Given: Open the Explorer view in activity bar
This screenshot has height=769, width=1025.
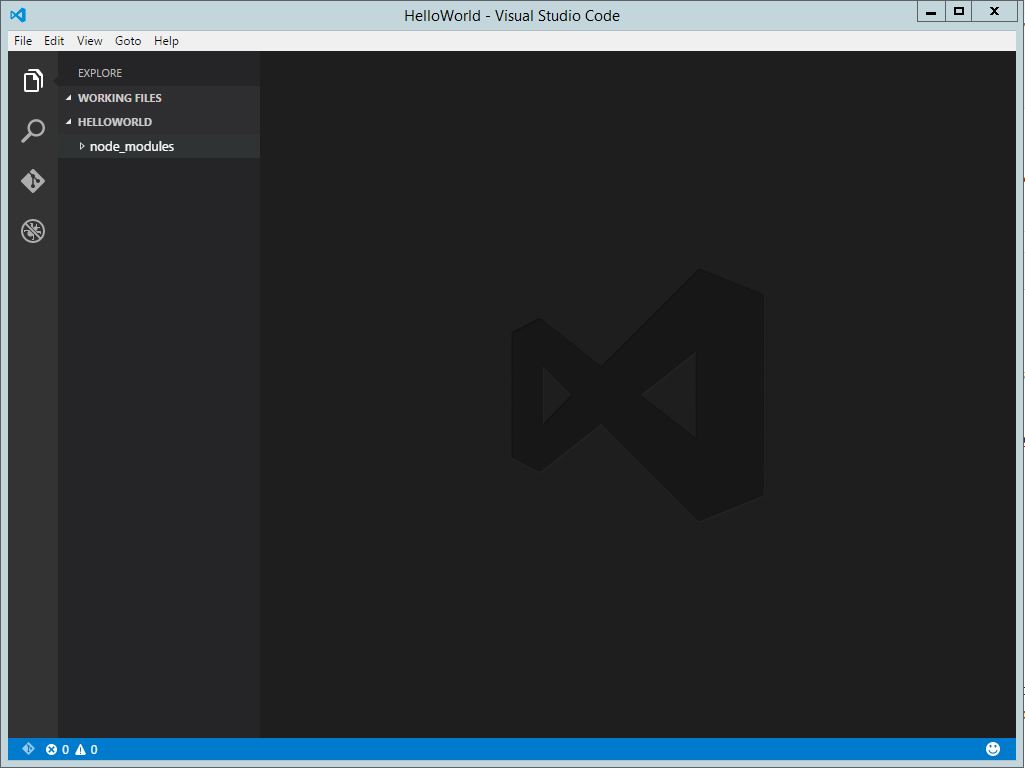Looking at the screenshot, I should click(33, 80).
